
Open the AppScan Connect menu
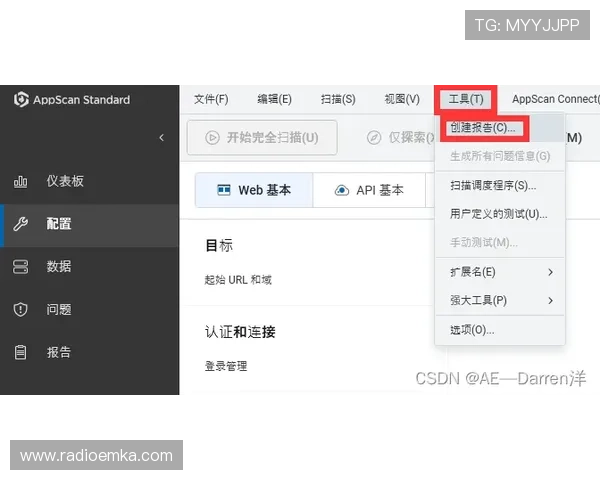coord(556,99)
